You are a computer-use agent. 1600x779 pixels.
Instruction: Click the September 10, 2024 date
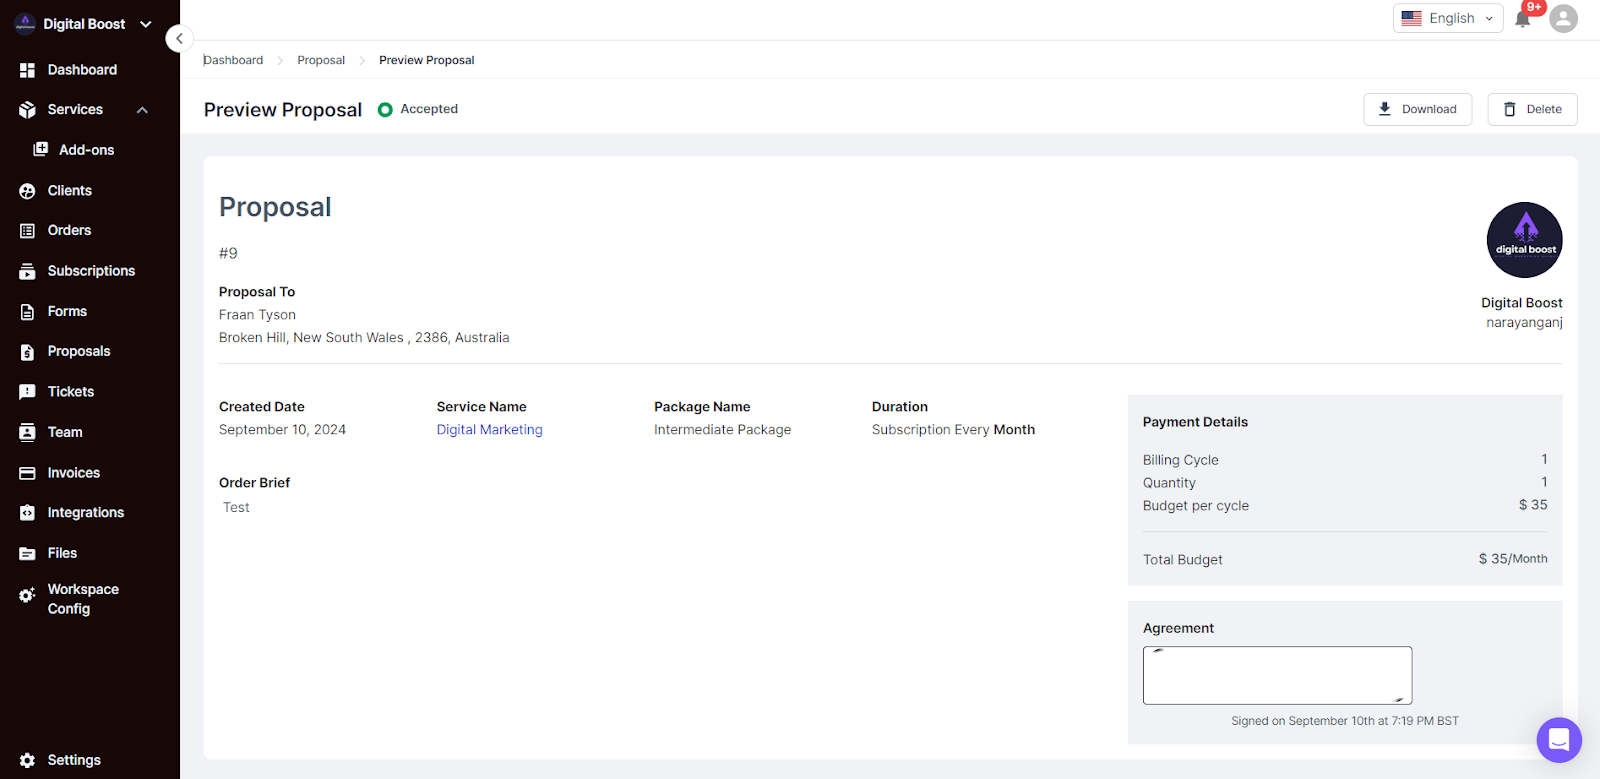click(282, 430)
